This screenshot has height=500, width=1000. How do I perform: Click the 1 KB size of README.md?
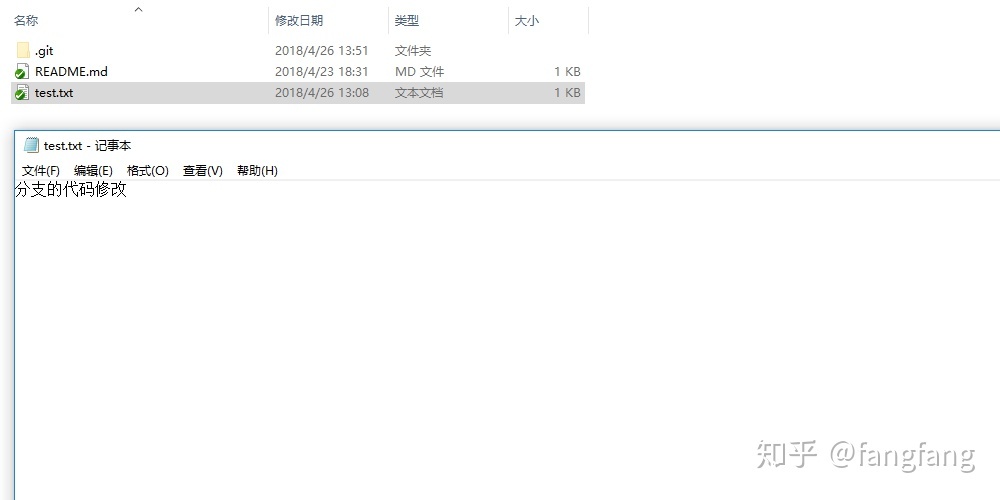(567, 71)
